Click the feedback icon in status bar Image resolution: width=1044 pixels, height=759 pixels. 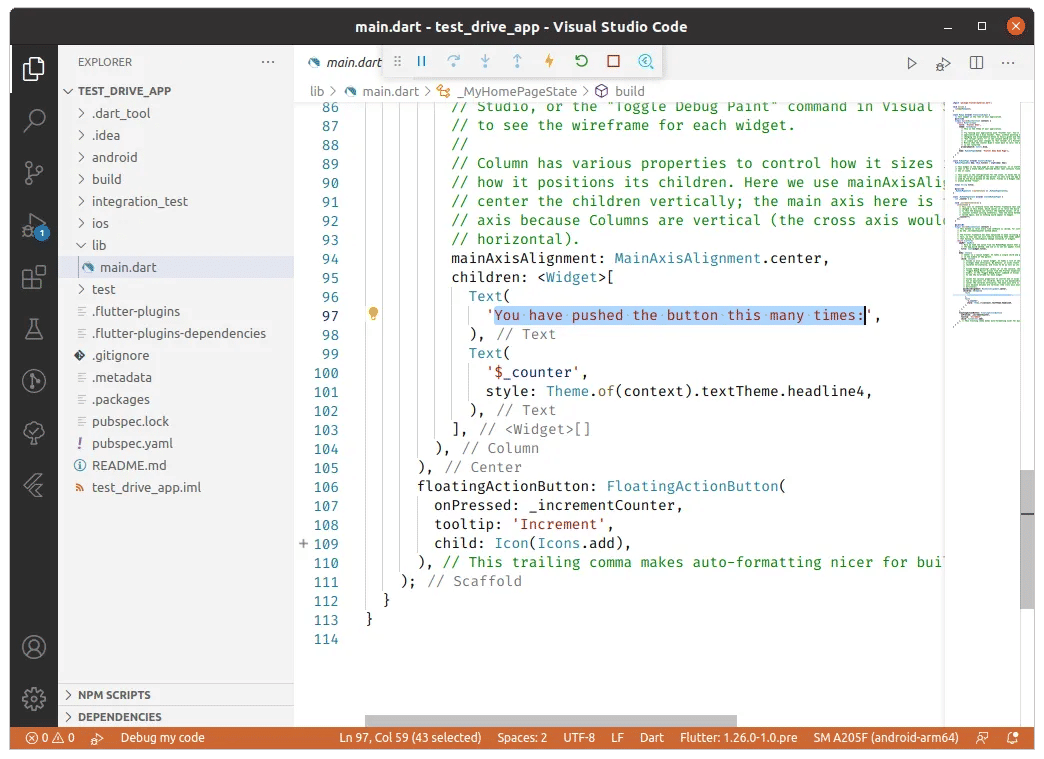(982, 738)
